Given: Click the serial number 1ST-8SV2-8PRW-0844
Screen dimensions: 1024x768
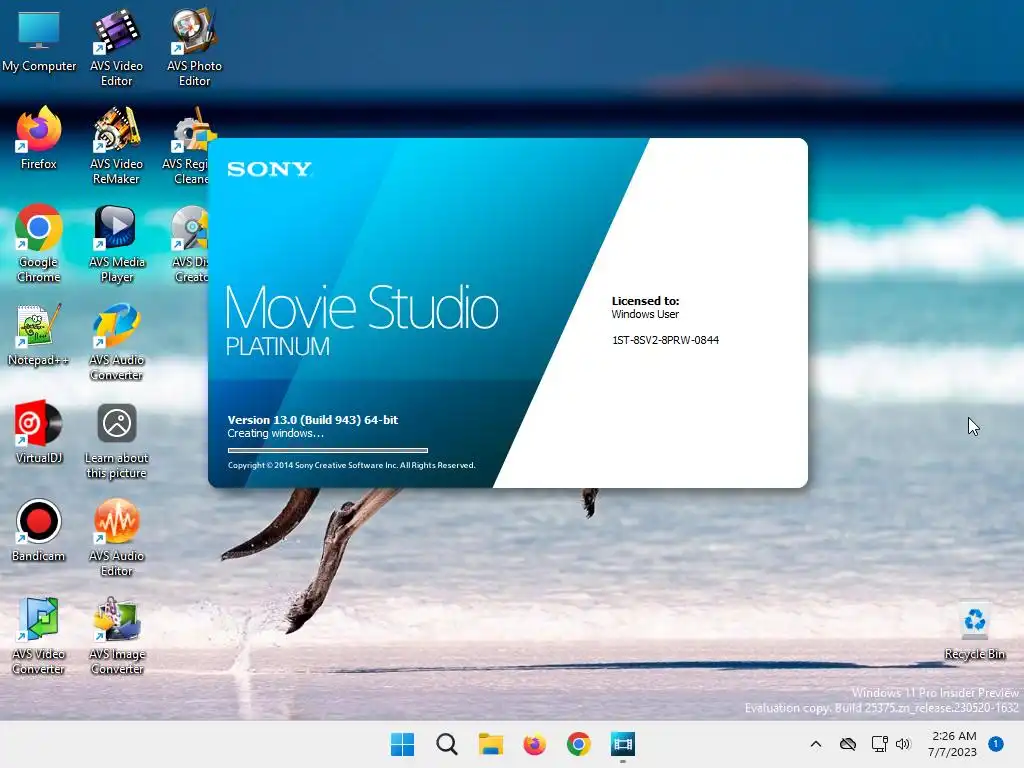Looking at the screenshot, I should pyautogui.click(x=665, y=340).
